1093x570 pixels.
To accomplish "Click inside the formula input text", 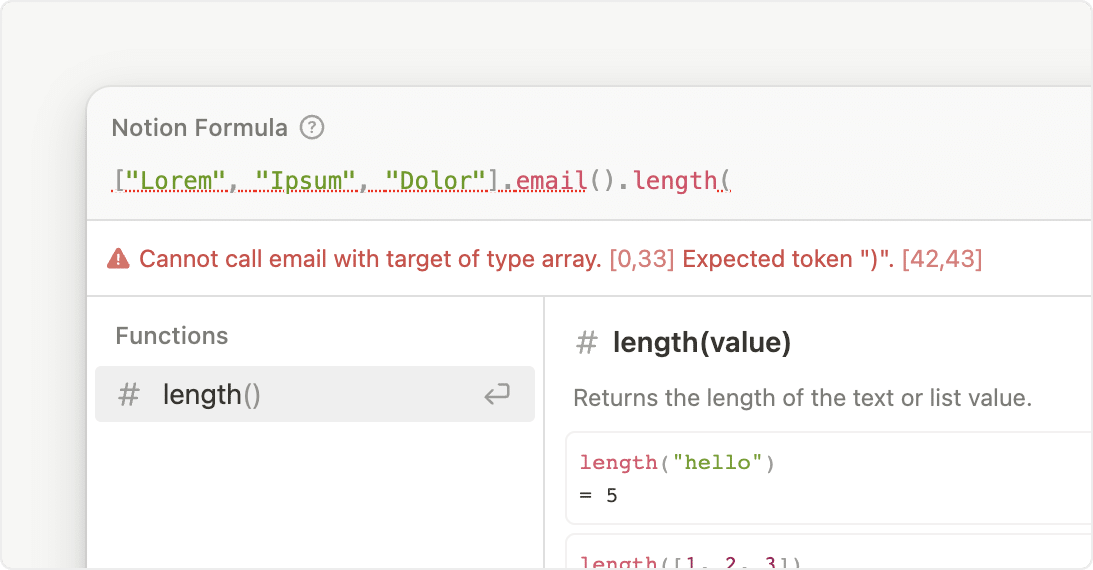I will click(x=421, y=181).
